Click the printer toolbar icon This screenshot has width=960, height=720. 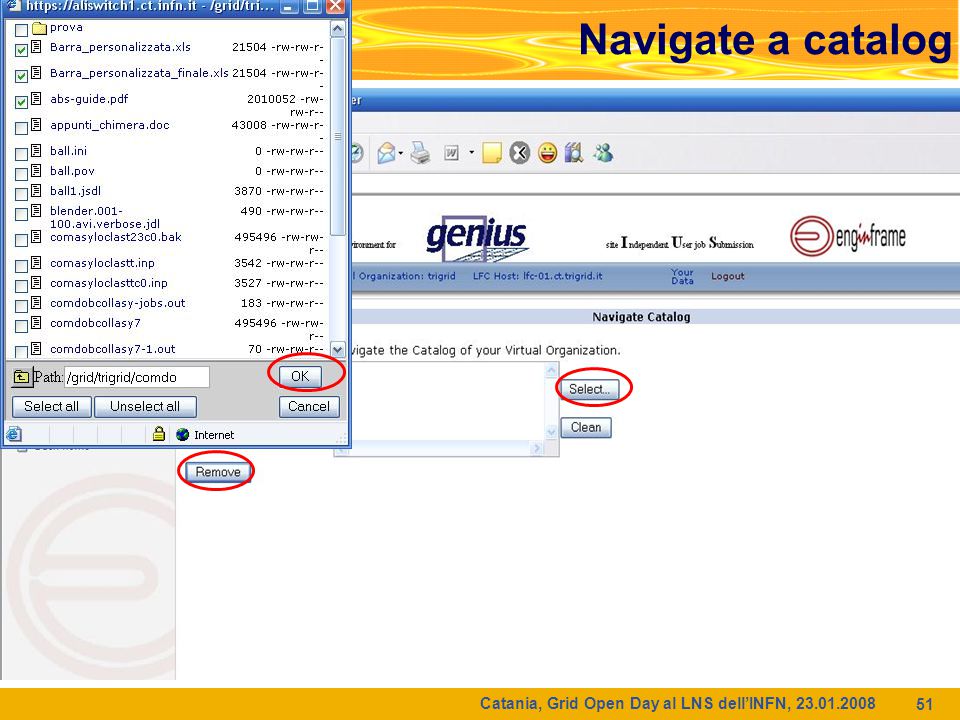(420, 152)
